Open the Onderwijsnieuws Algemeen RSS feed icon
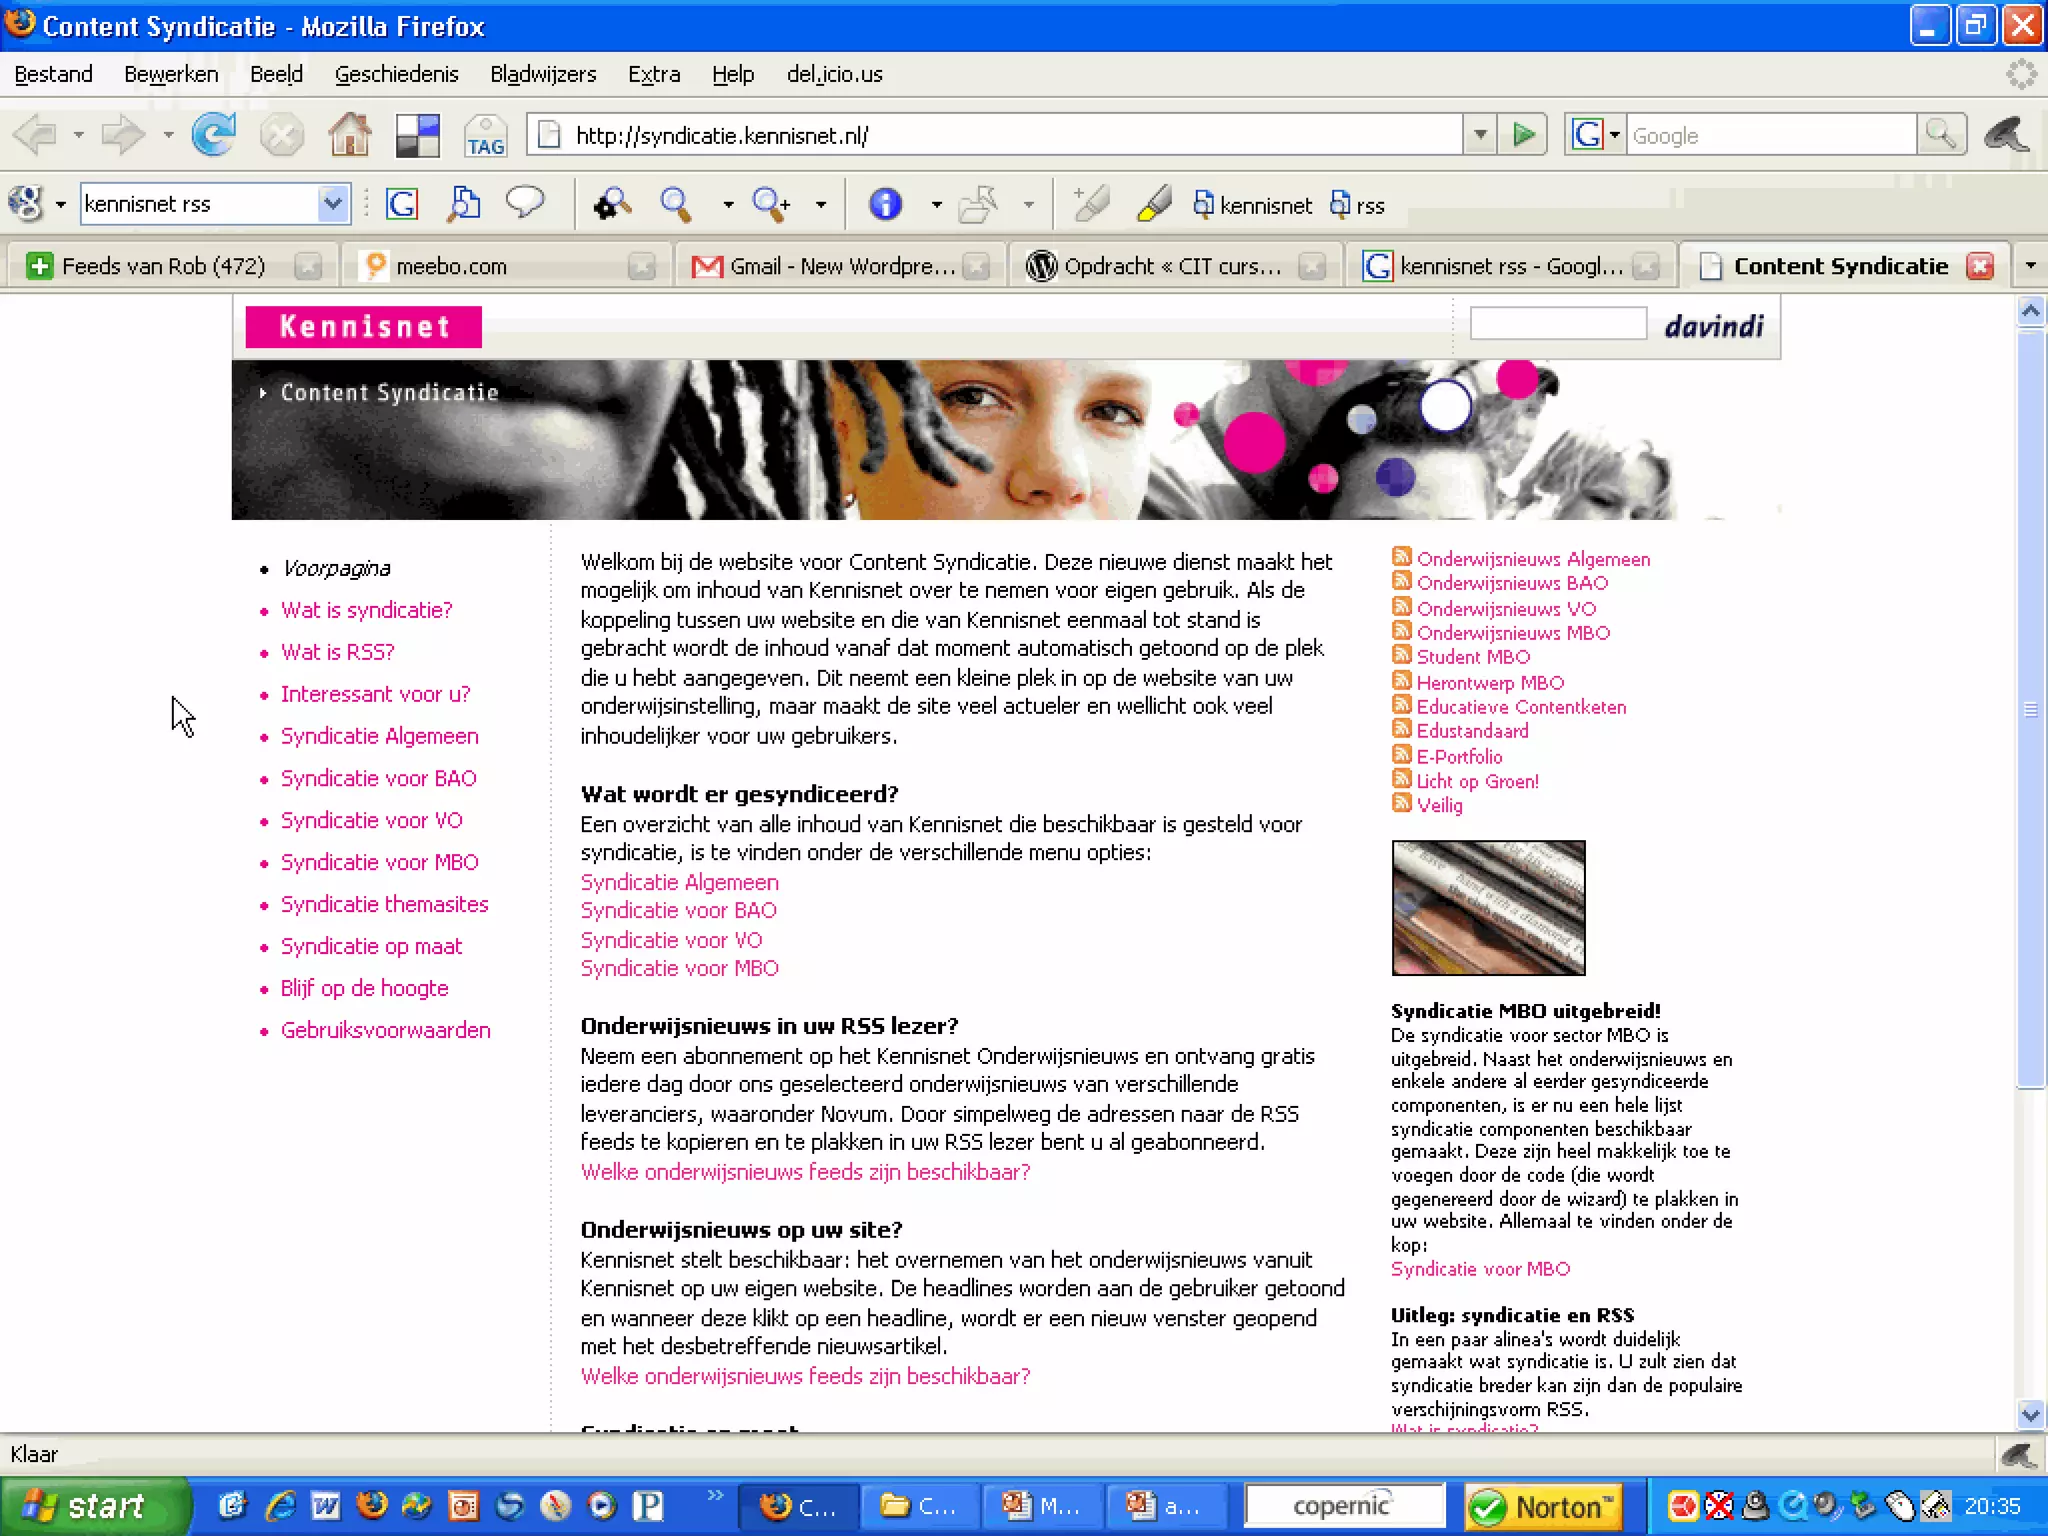This screenshot has height=1536, width=2048. [x=1401, y=557]
